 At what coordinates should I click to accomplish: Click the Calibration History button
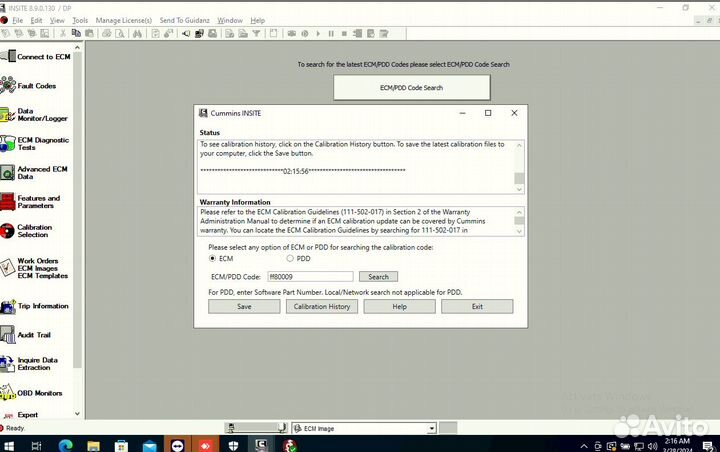coord(321,306)
